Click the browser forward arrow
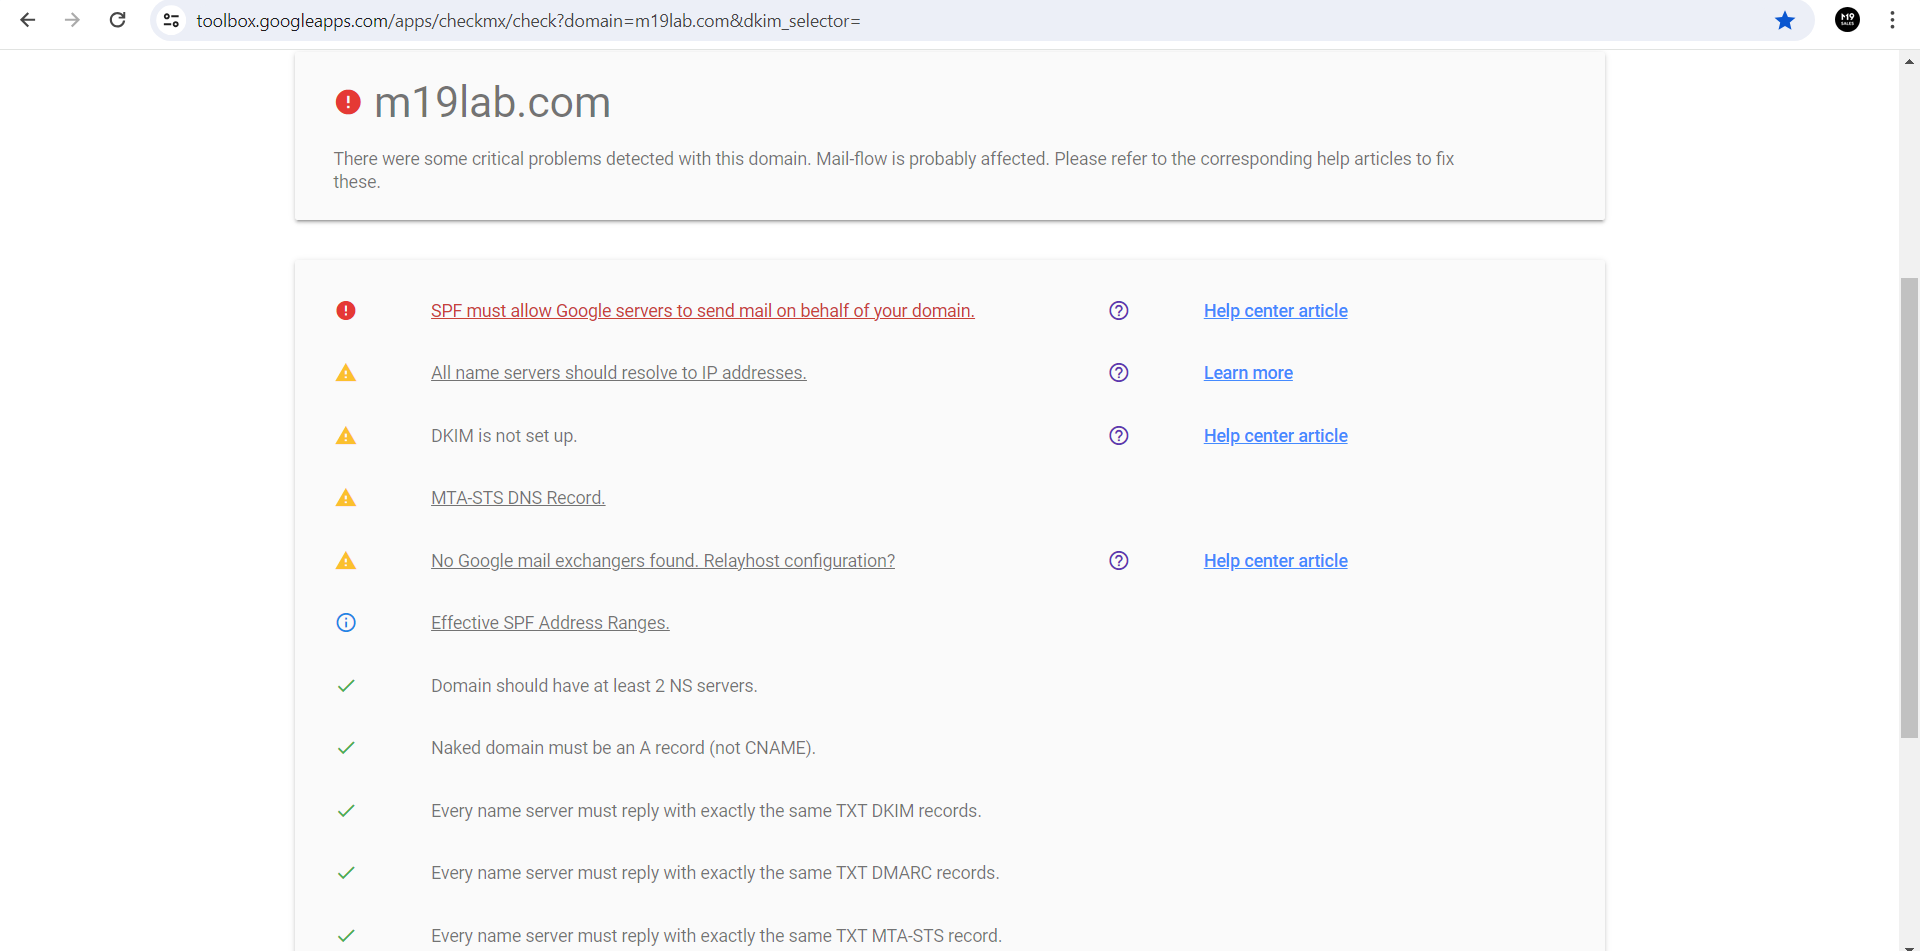 click(72, 20)
